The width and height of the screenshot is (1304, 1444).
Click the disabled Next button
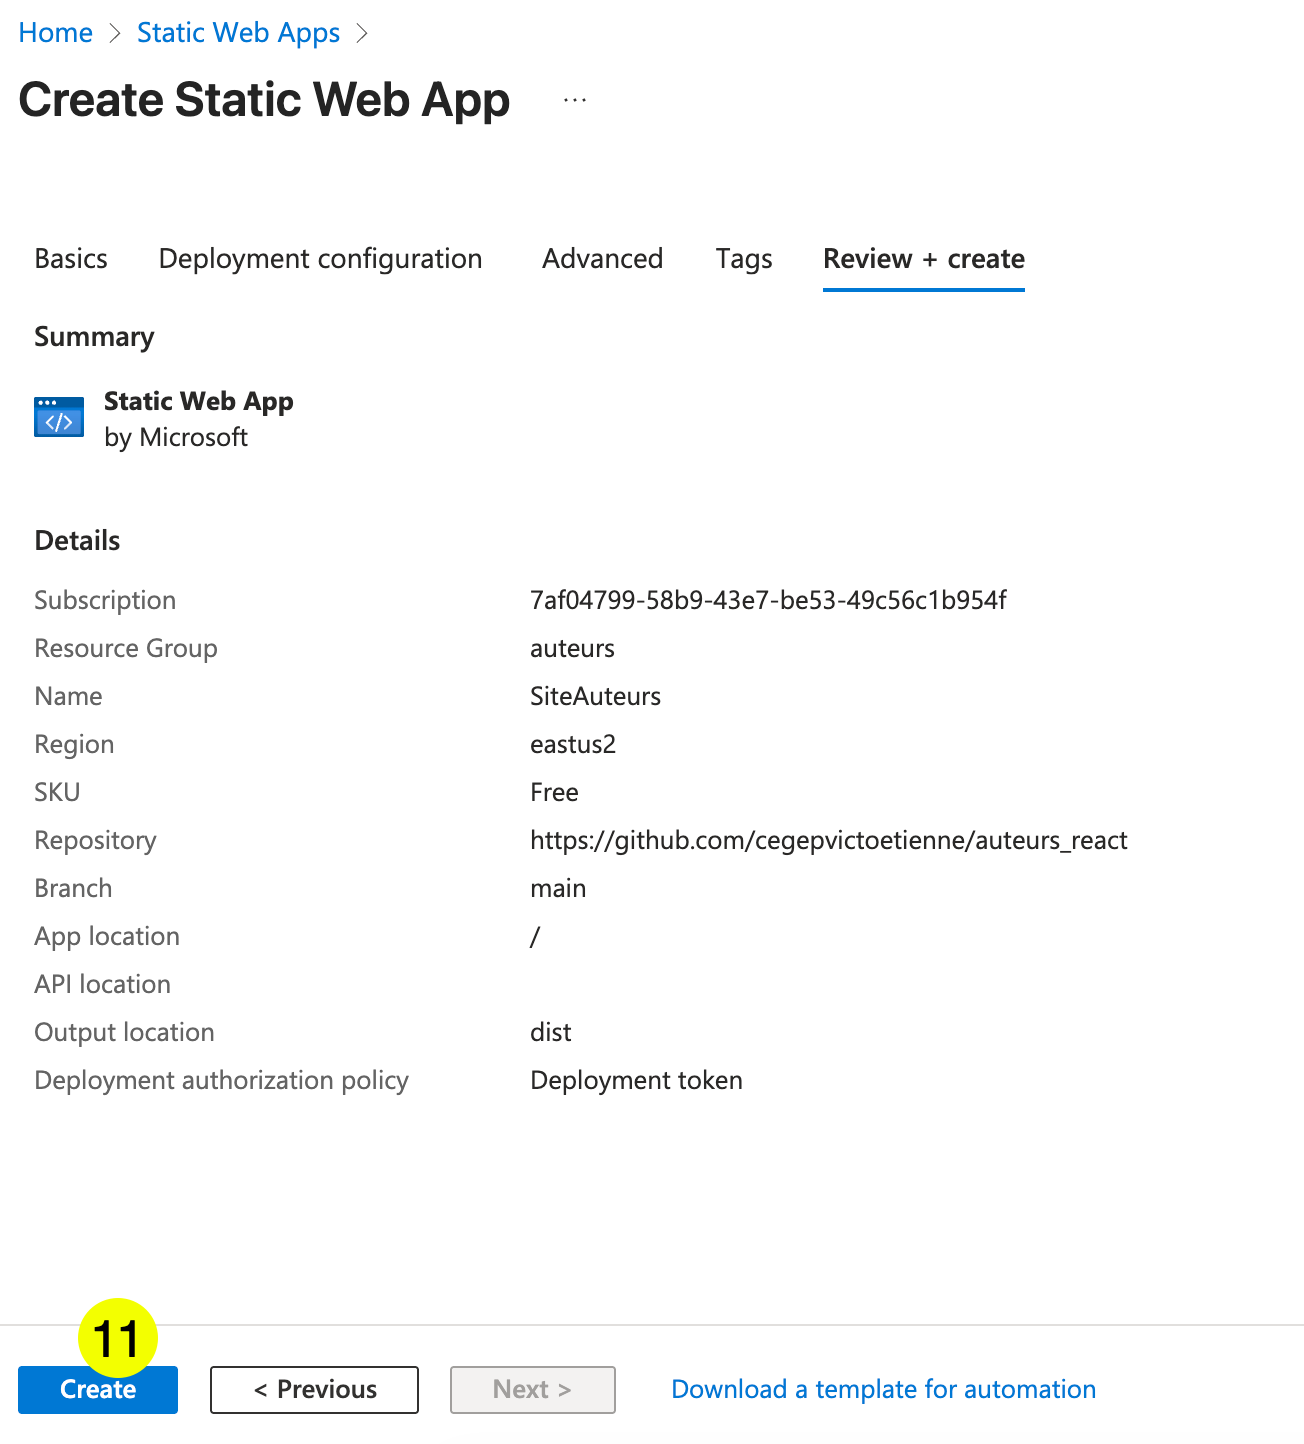pyautogui.click(x=531, y=1389)
